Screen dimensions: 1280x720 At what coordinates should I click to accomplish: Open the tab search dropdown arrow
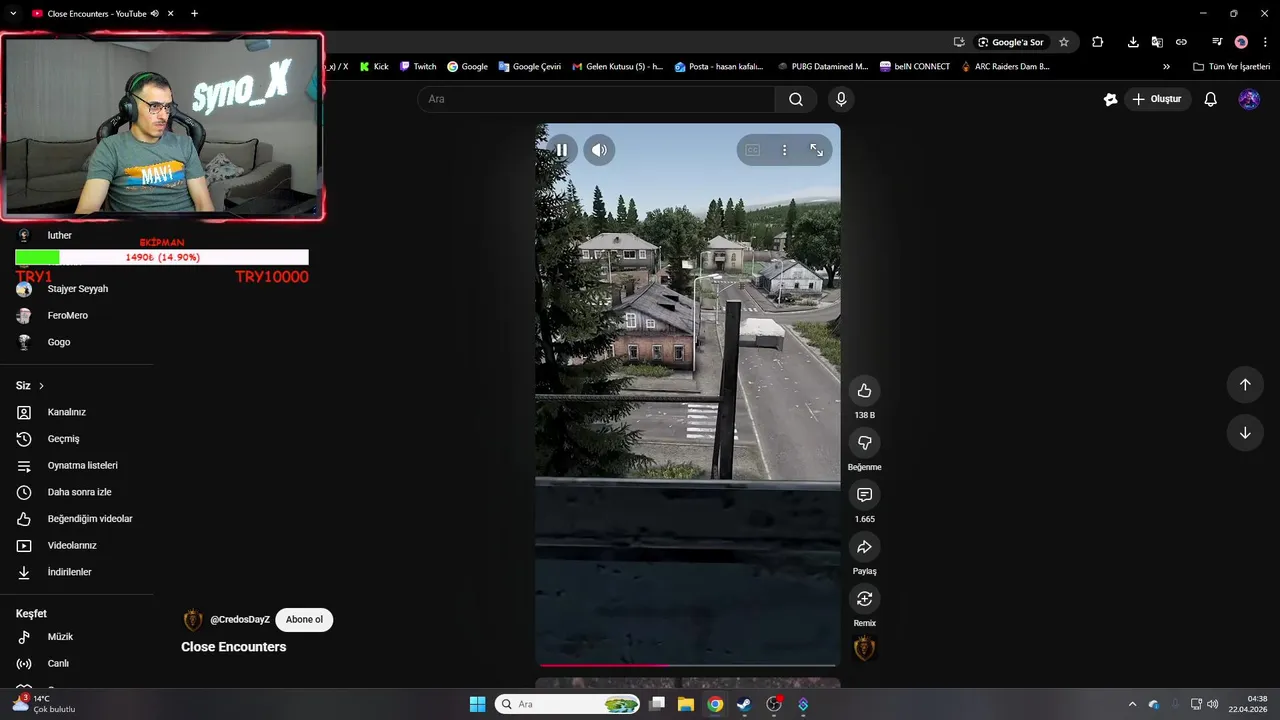(13, 14)
